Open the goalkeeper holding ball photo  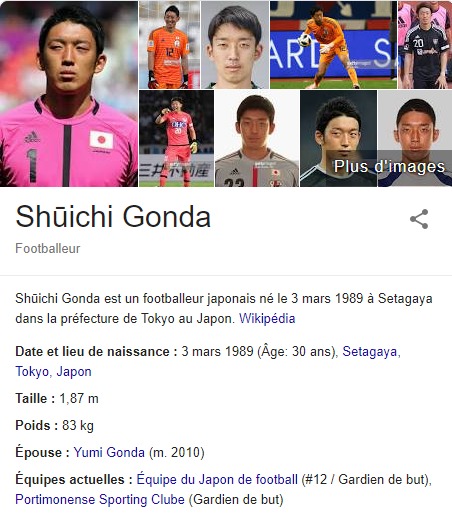[333, 45]
